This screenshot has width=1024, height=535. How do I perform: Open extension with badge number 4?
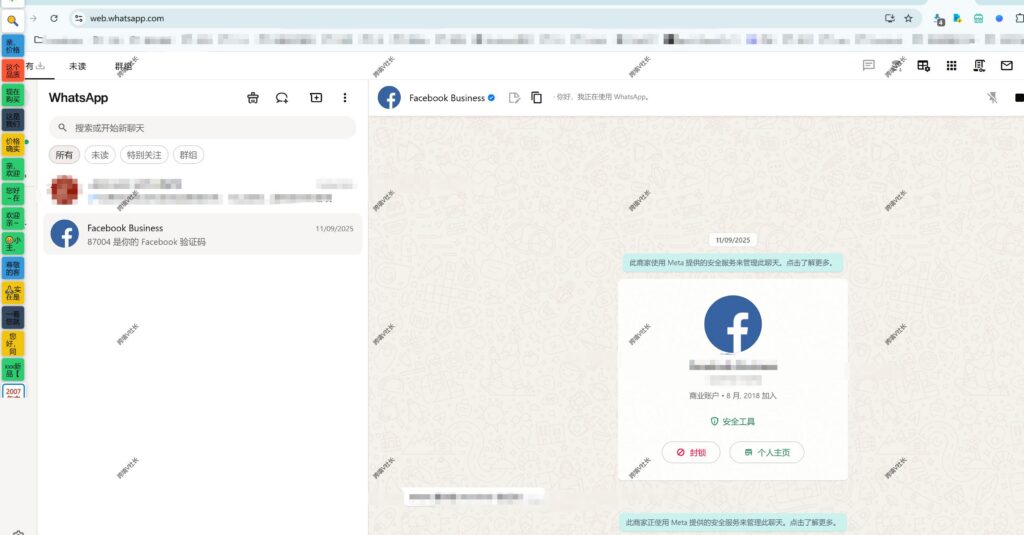(x=939, y=20)
